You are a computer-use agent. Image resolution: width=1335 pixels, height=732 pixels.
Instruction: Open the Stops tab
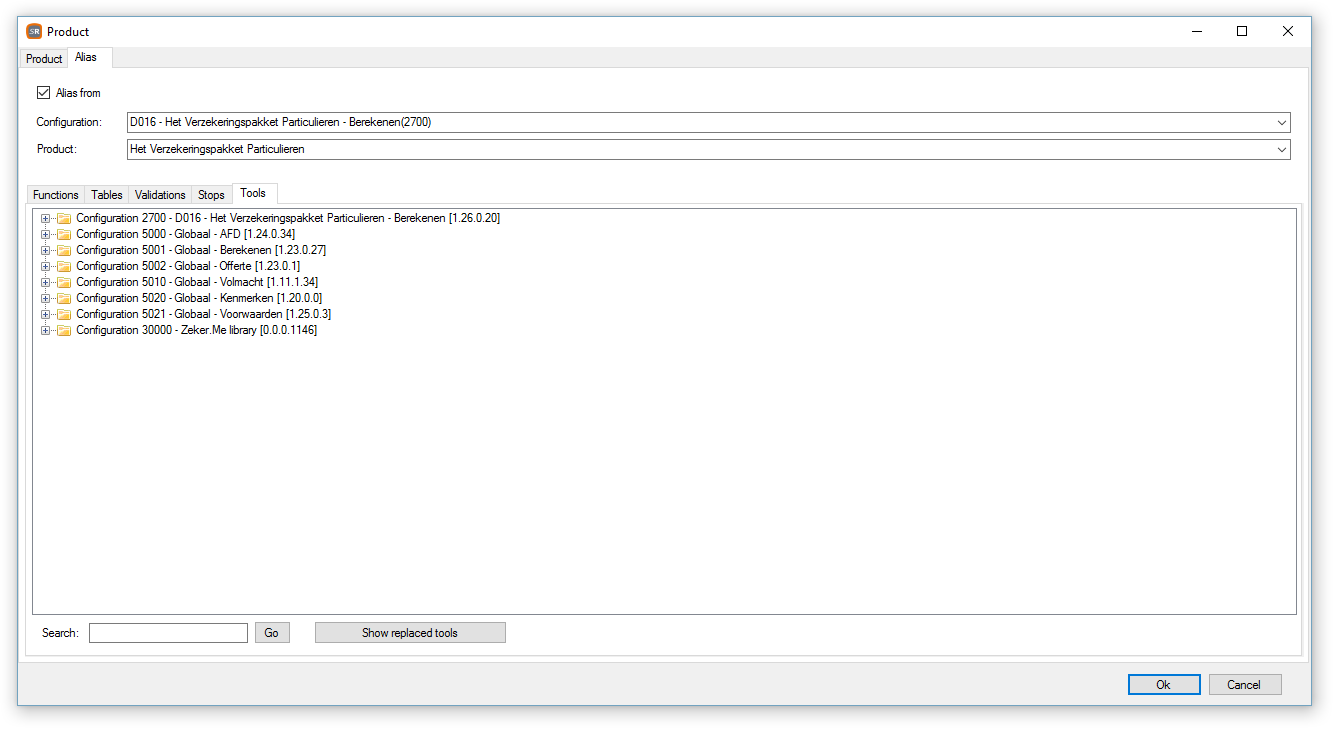pos(211,195)
